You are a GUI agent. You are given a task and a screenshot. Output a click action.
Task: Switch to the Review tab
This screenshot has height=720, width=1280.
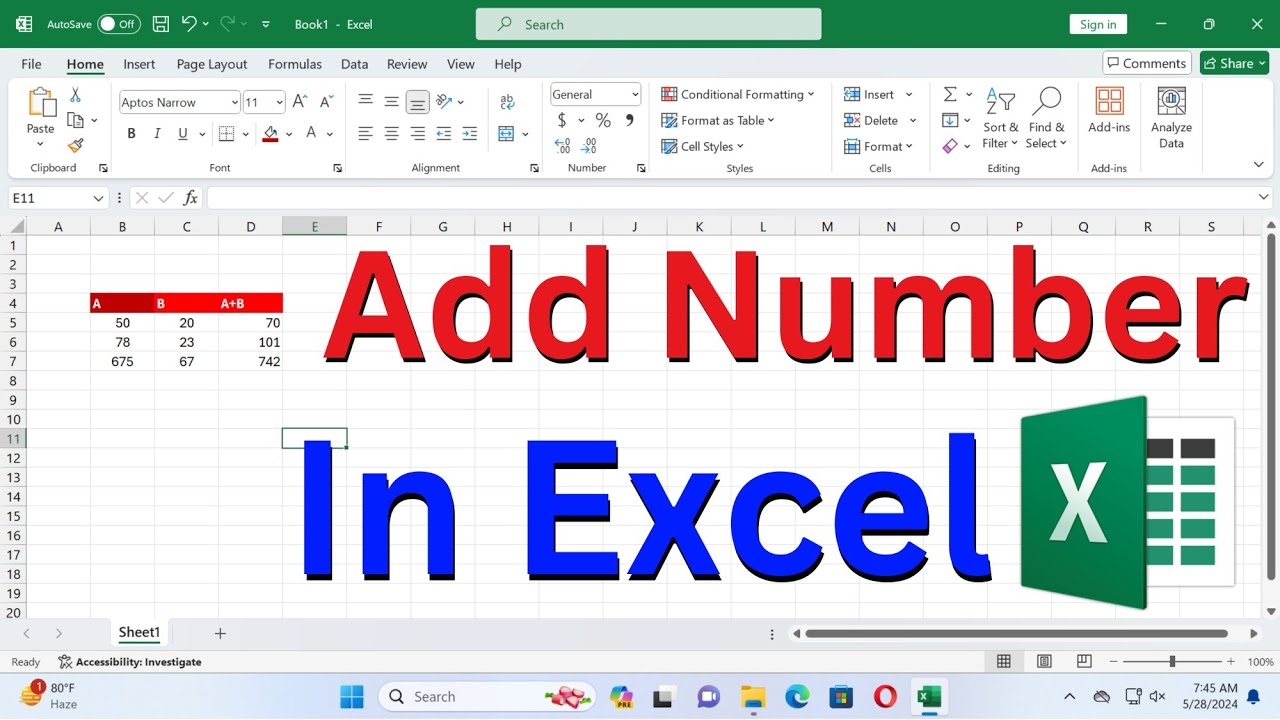pos(407,64)
